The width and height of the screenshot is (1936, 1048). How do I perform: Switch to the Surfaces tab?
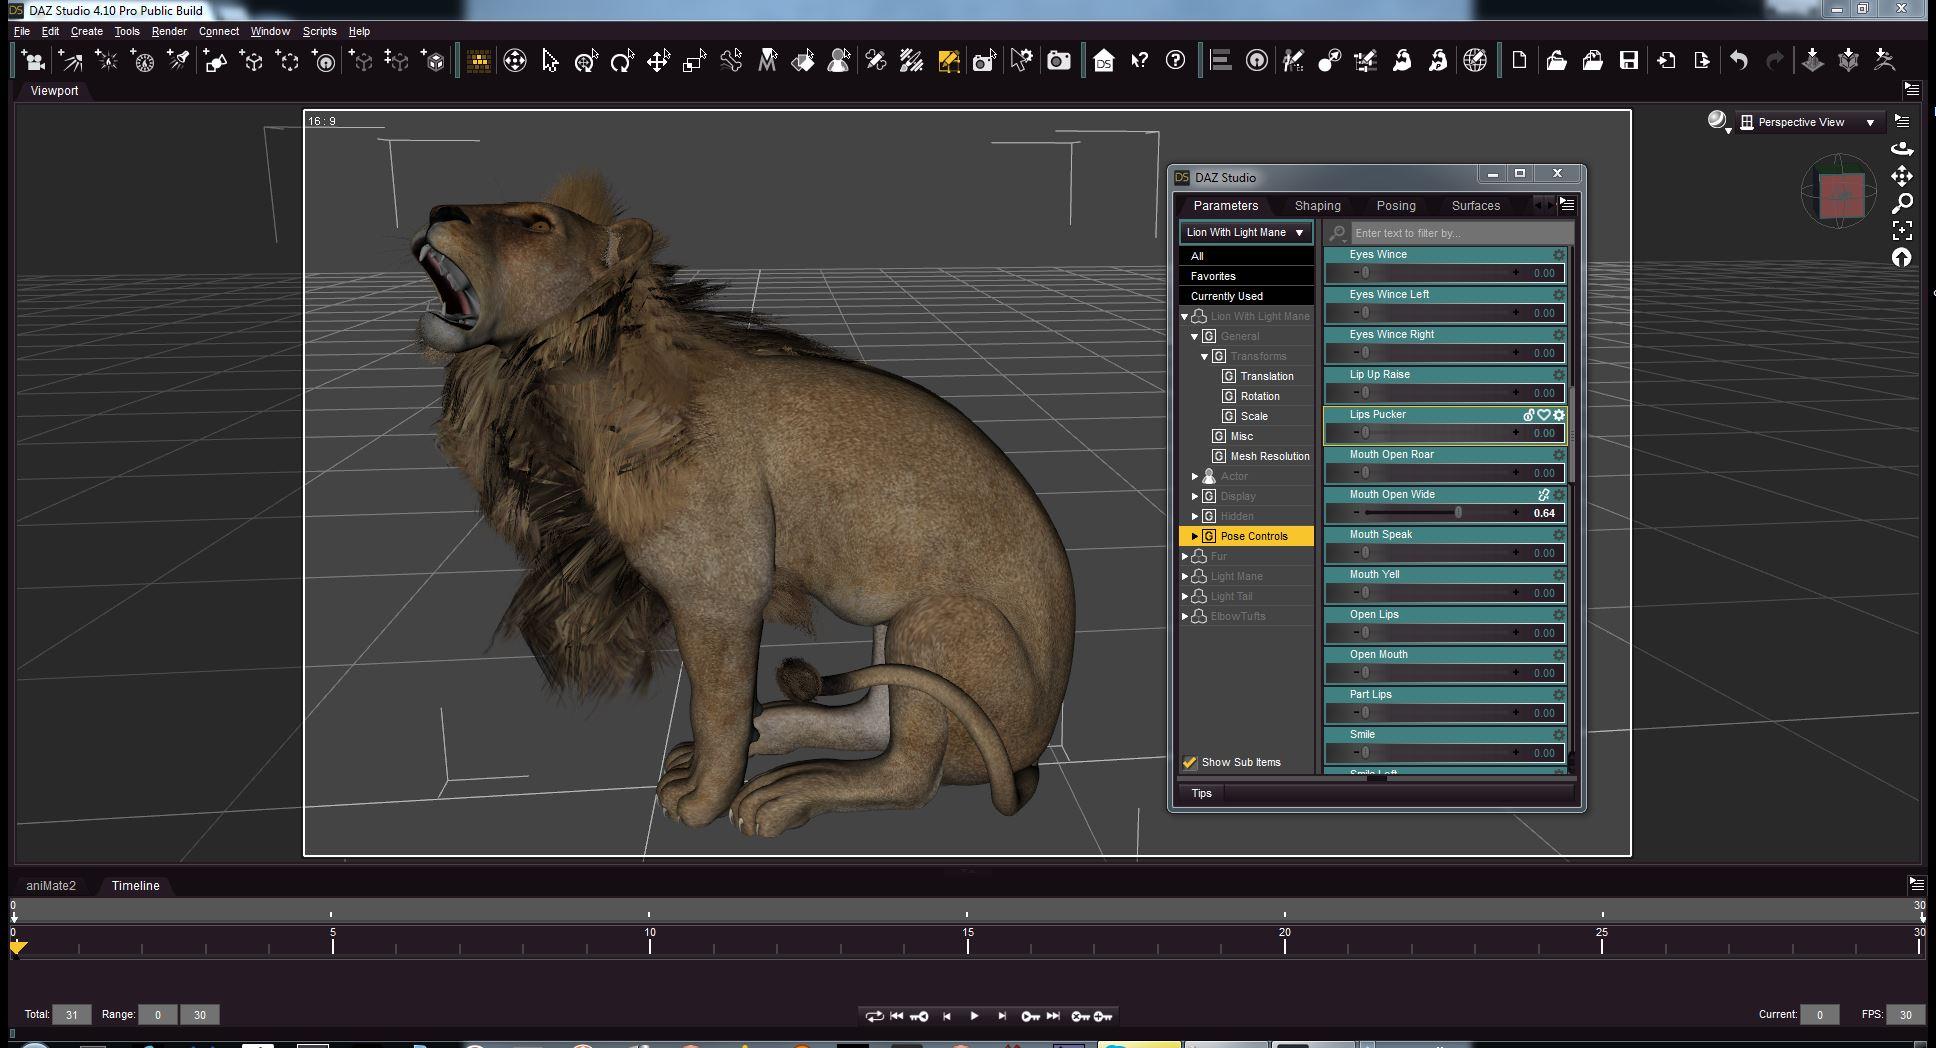pos(1475,205)
